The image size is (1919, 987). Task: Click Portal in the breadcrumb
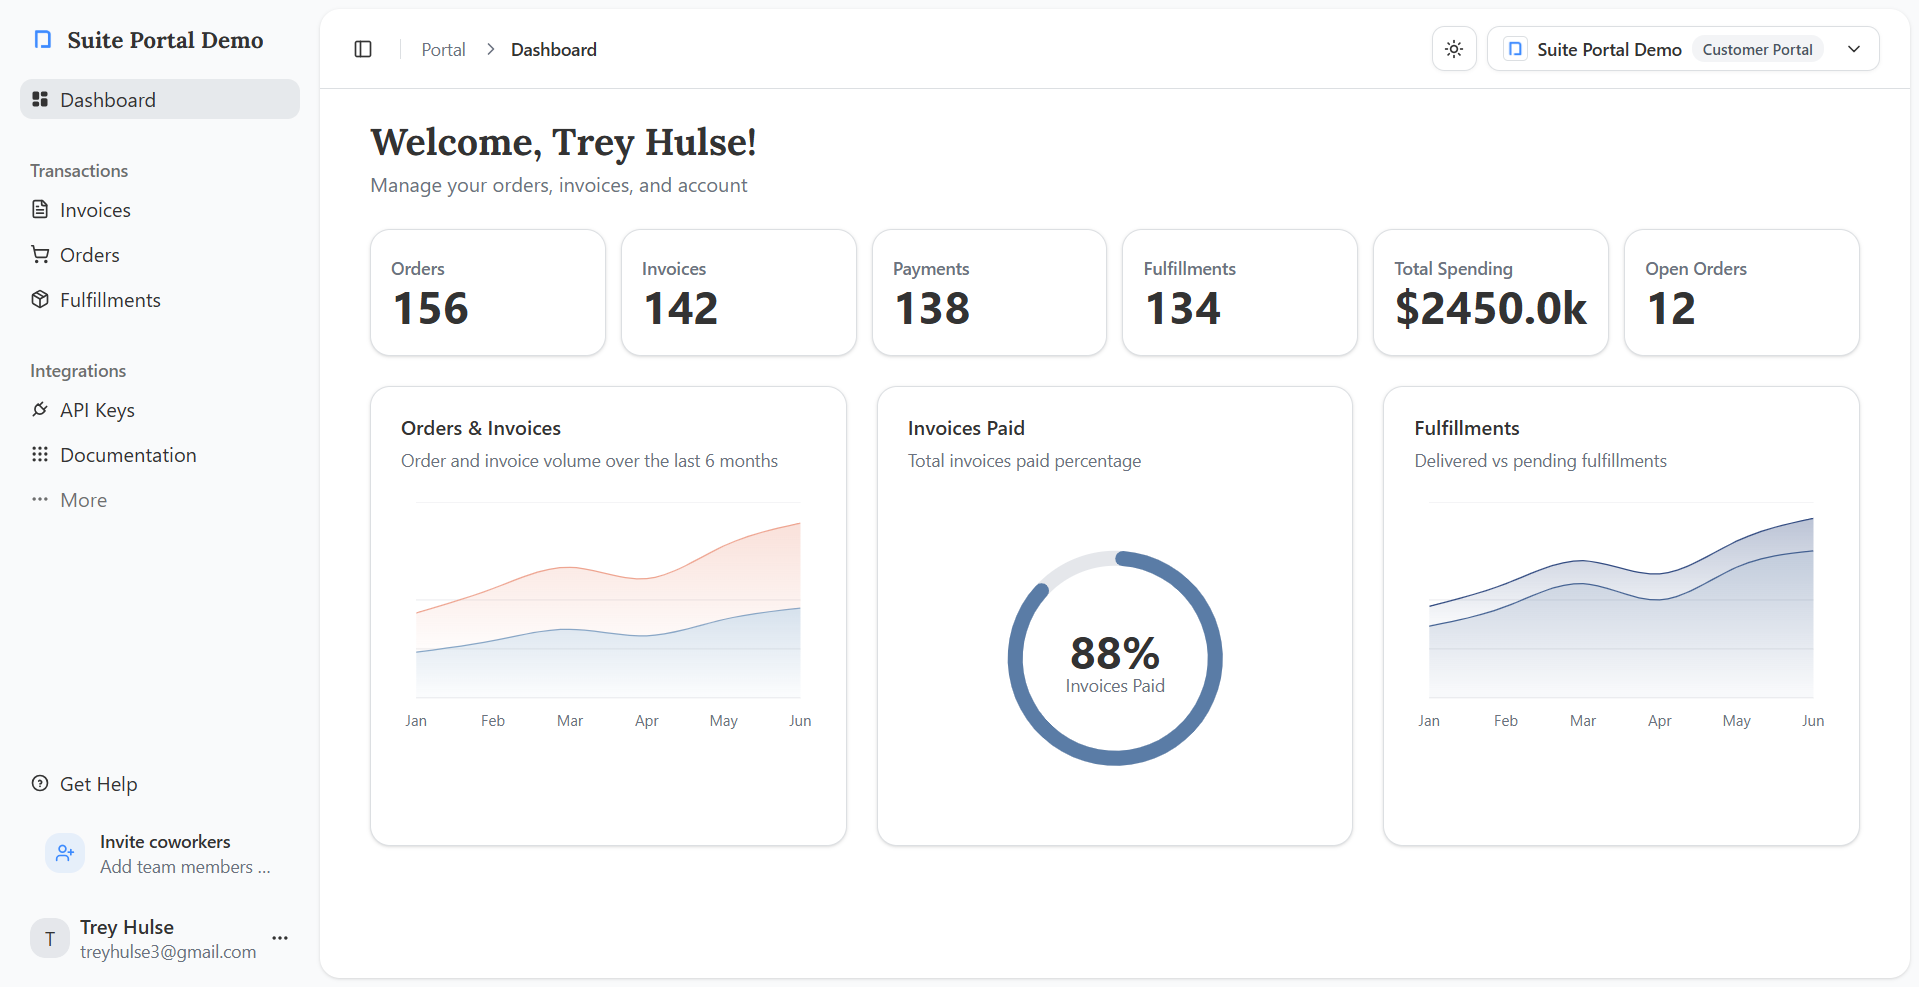443,48
